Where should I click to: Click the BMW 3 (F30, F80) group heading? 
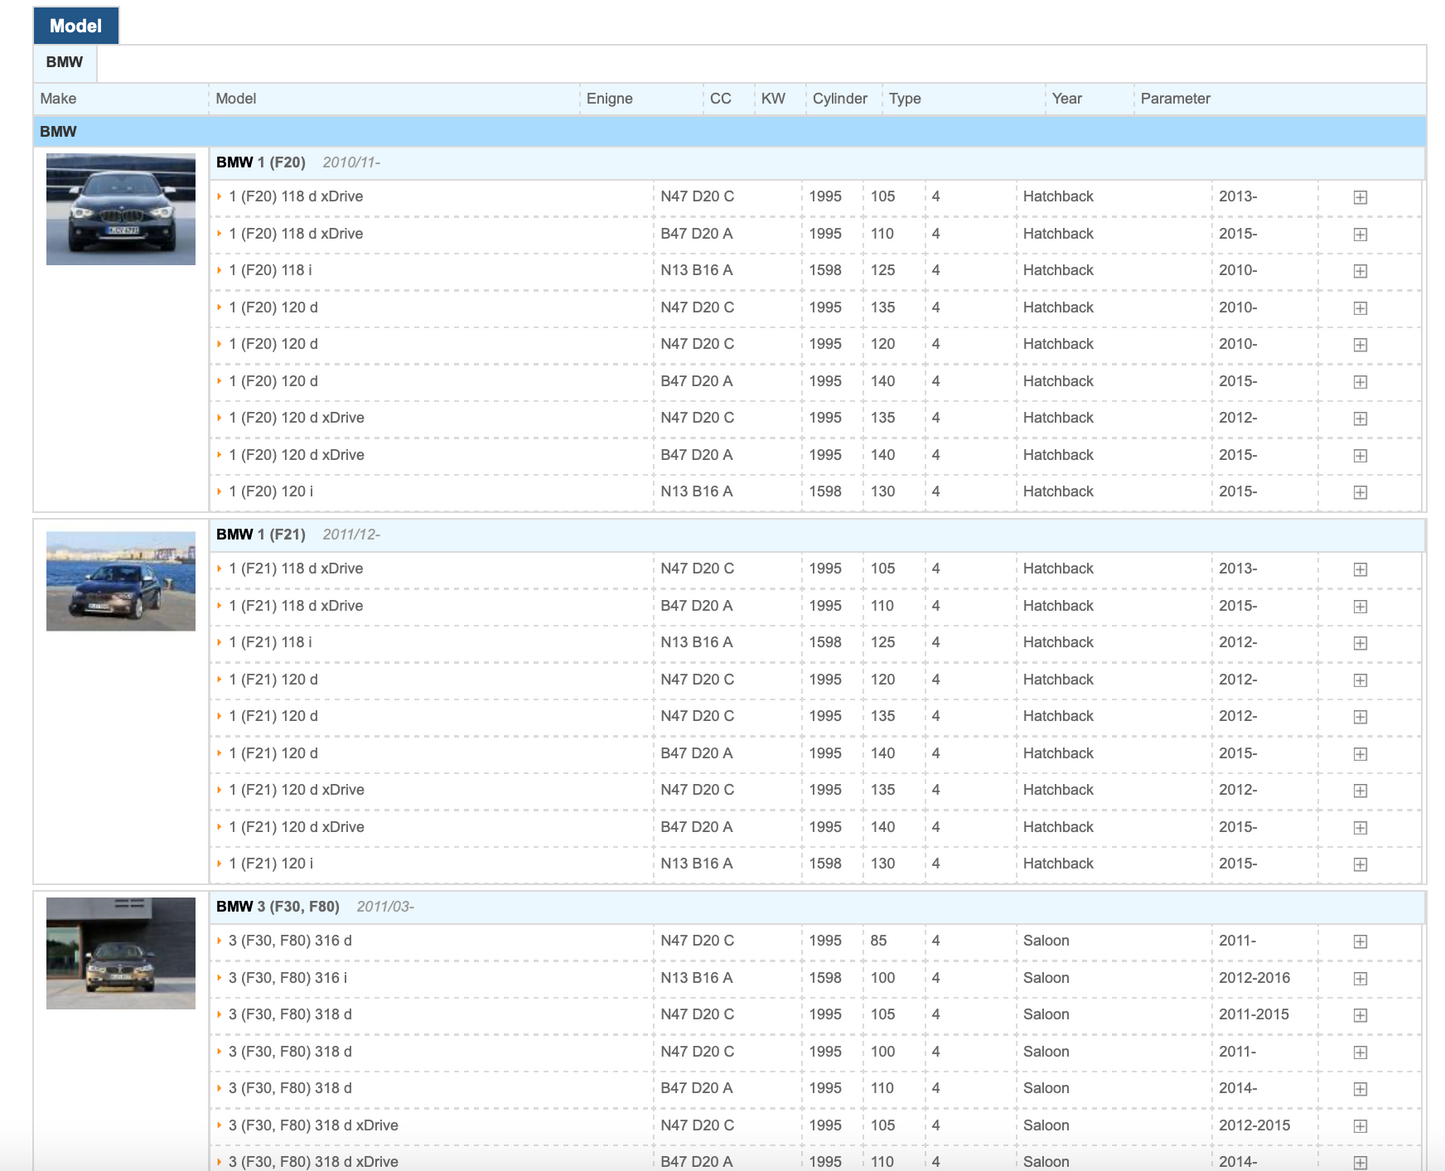[278, 906]
